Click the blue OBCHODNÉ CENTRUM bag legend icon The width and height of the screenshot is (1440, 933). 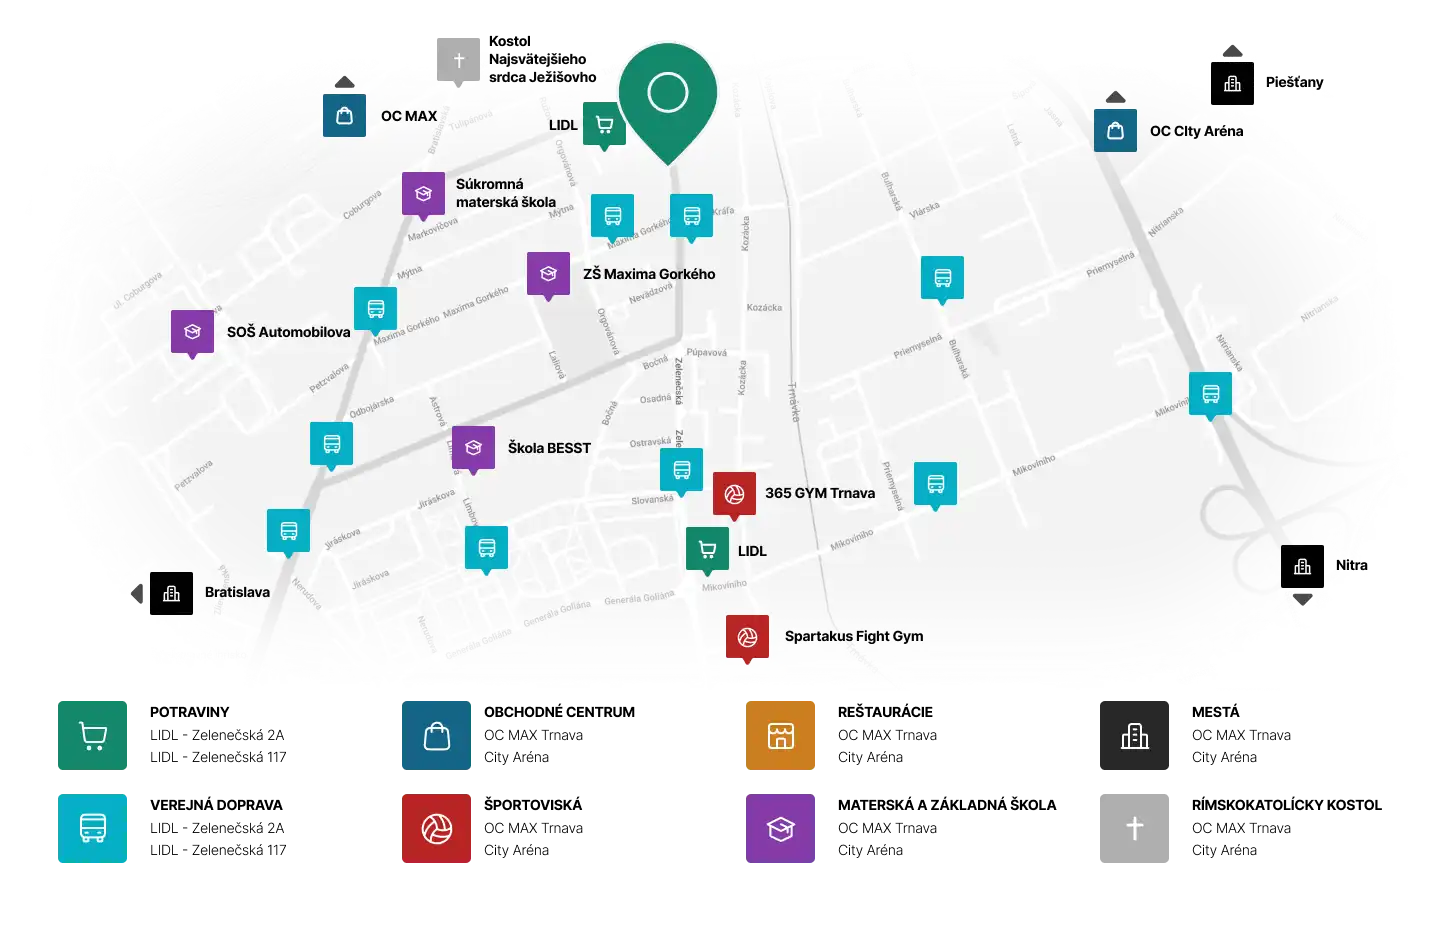436,735
